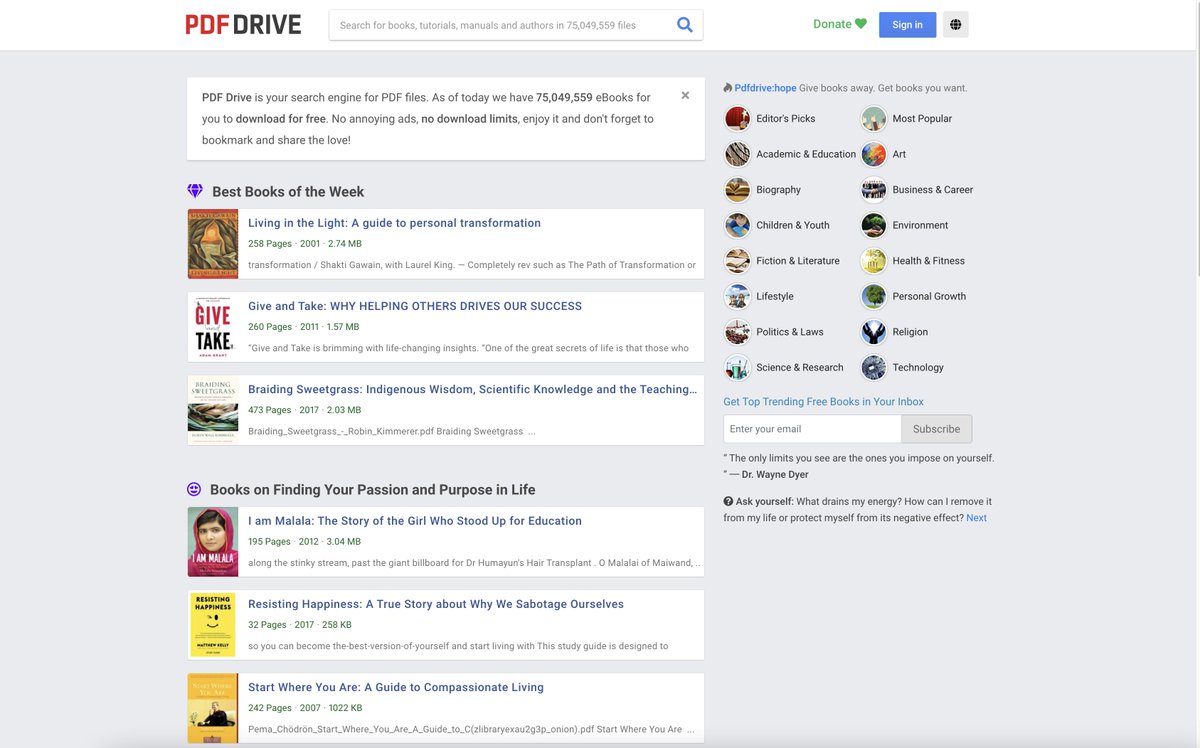Click Give and Take cover thumbnail
The height and width of the screenshot is (748, 1200).
pyautogui.click(x=213, y=327)
